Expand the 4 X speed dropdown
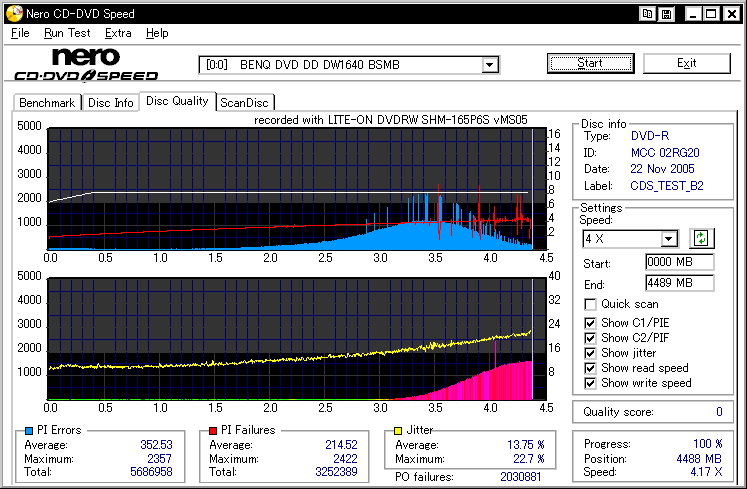The image size is (747, 489). [x=669, y=239]
